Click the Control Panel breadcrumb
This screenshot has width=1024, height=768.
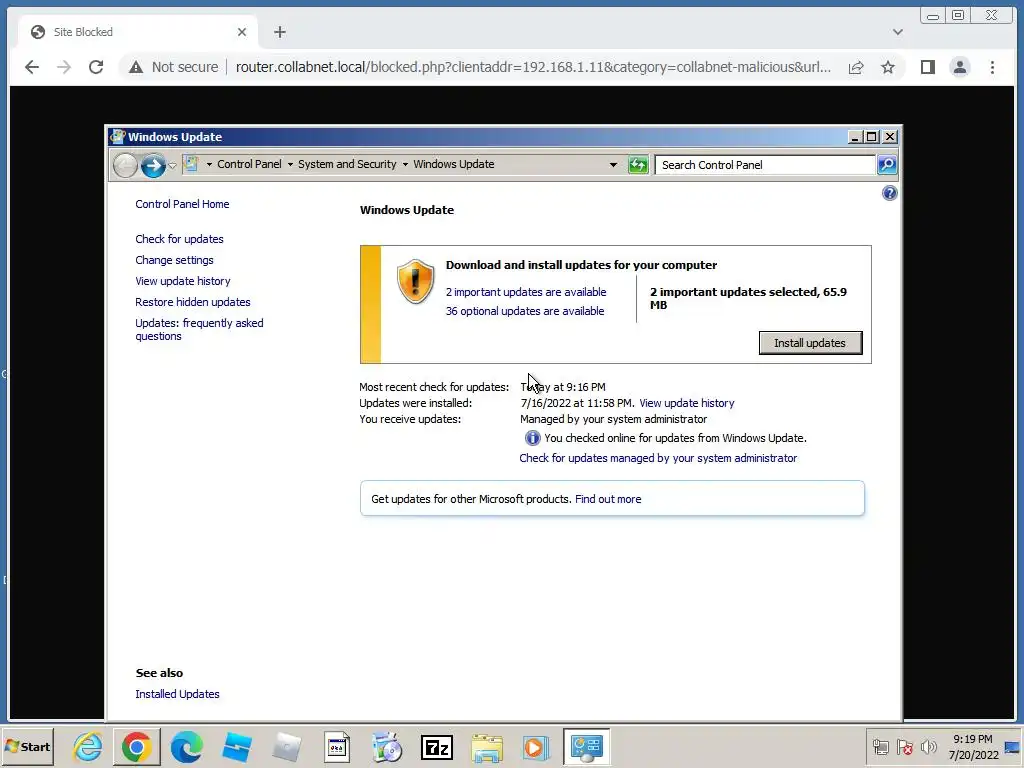pos(249,165)
